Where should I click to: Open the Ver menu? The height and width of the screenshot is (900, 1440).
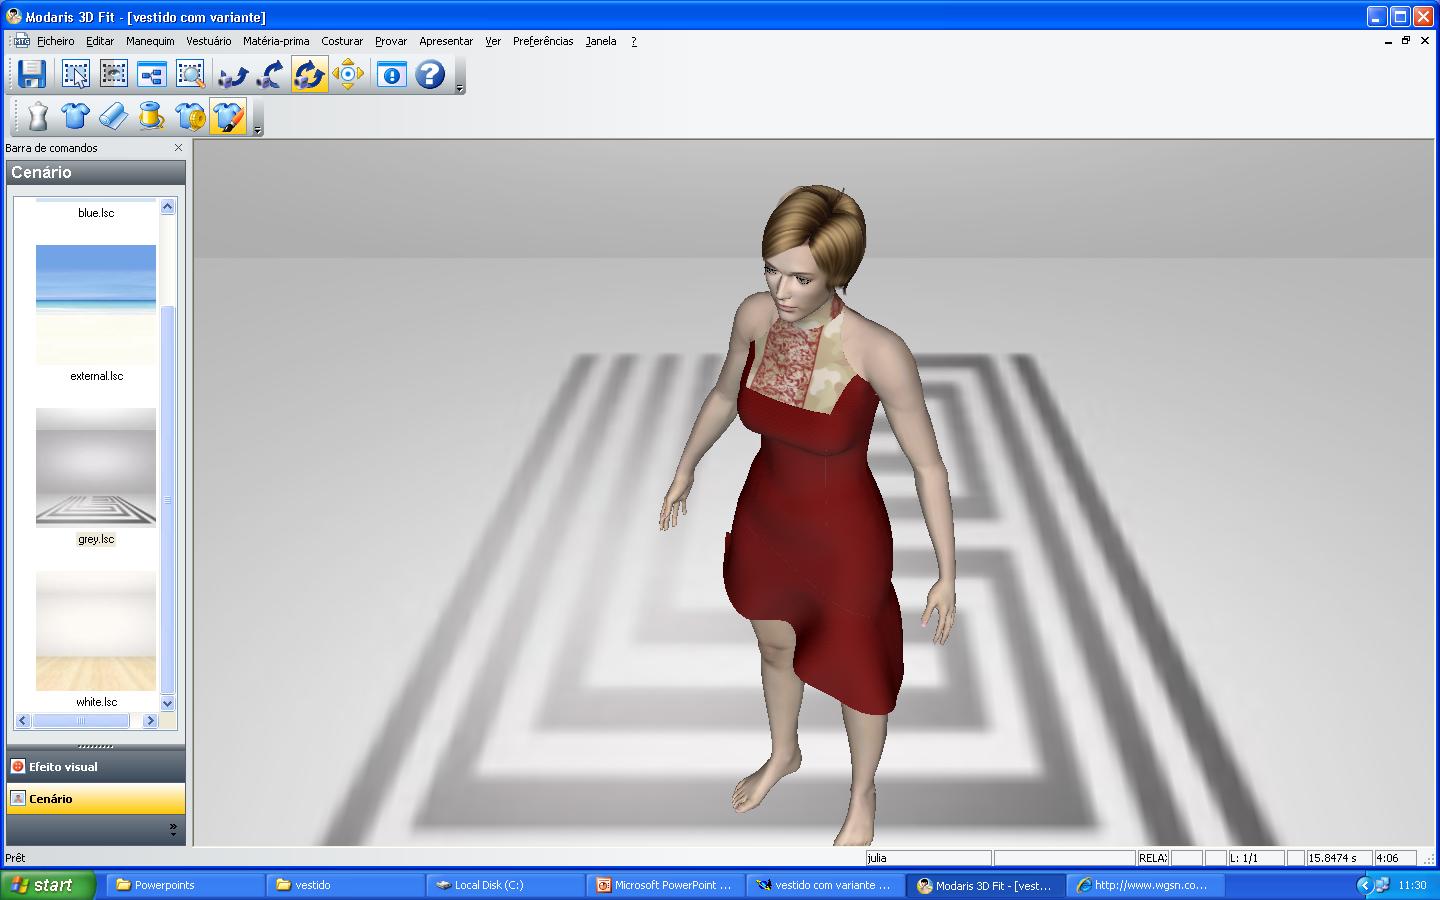click(493, 41)
